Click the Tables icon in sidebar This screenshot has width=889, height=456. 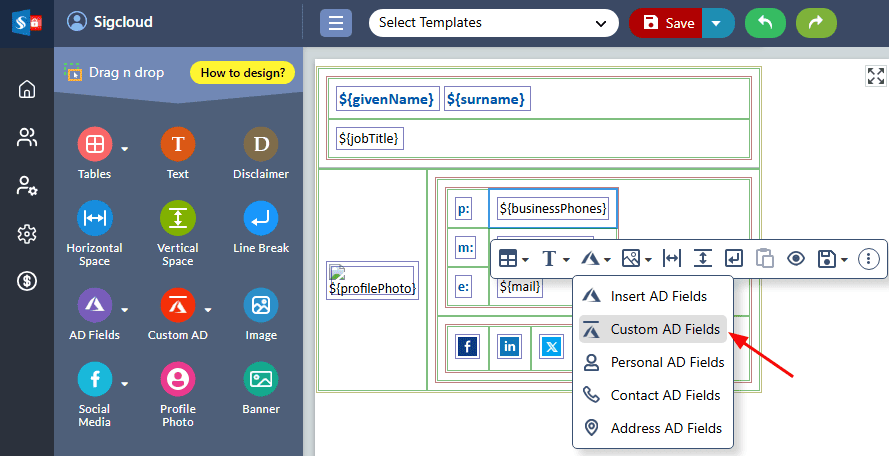(94, 145)
